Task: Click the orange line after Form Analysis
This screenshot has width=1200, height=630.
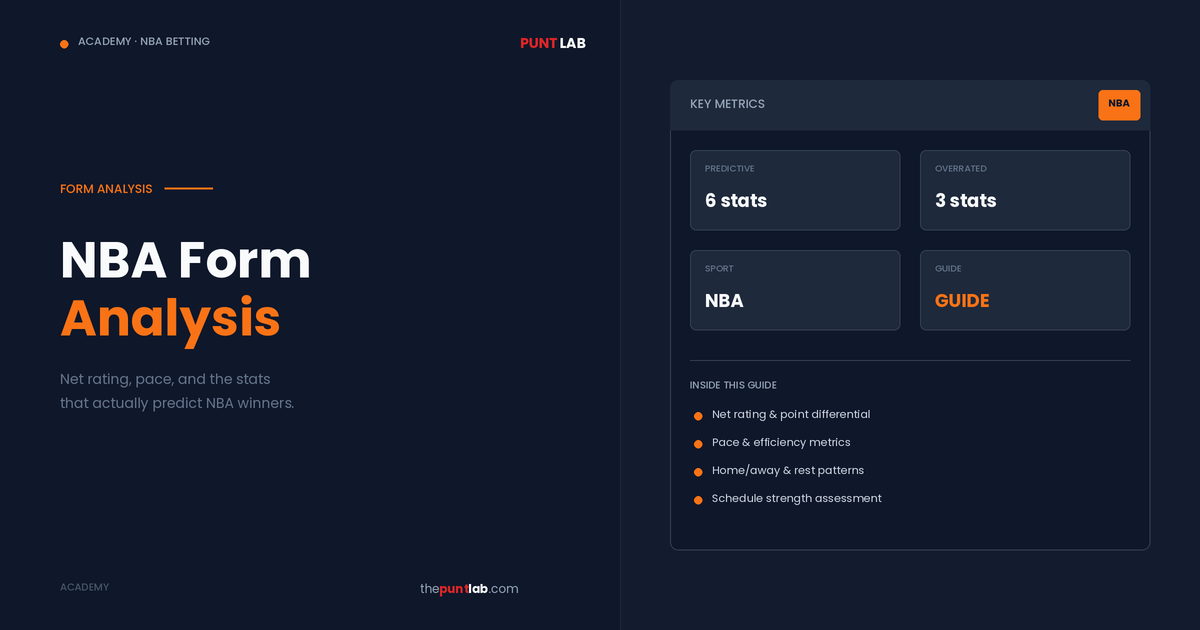Action: pyautogui.click(x=188, y=188)
